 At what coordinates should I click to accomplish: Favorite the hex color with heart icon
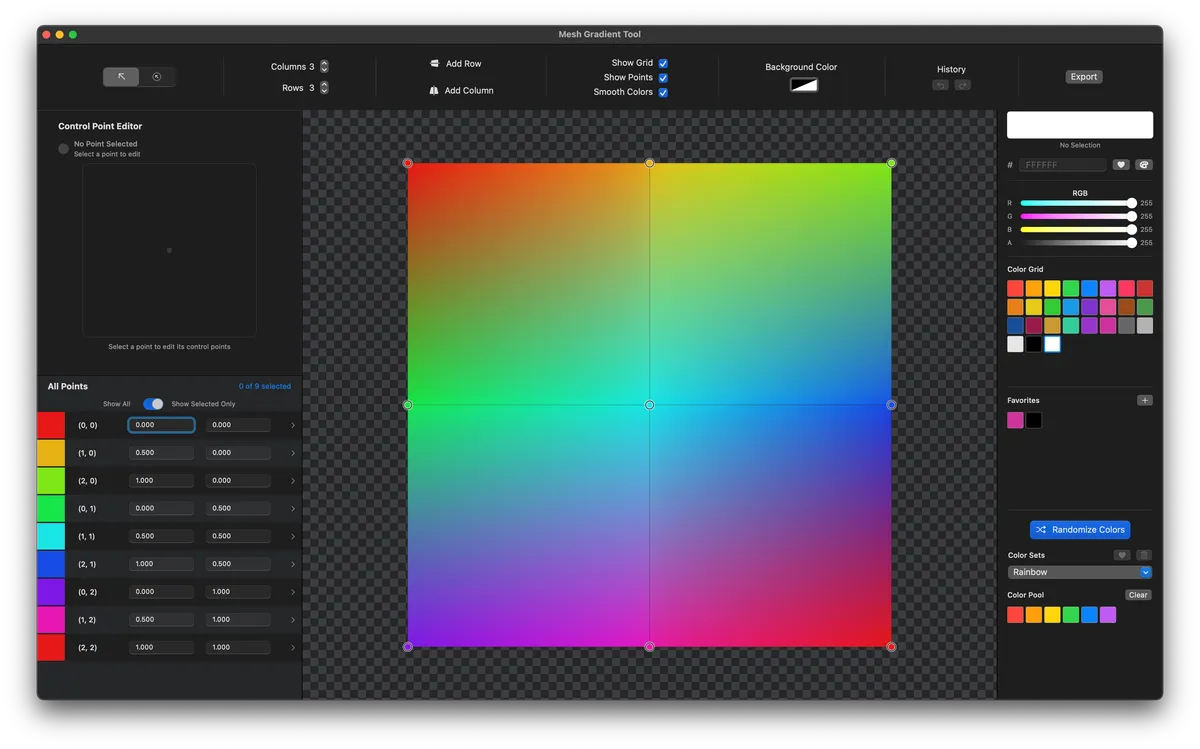(x=1121, y=165)
